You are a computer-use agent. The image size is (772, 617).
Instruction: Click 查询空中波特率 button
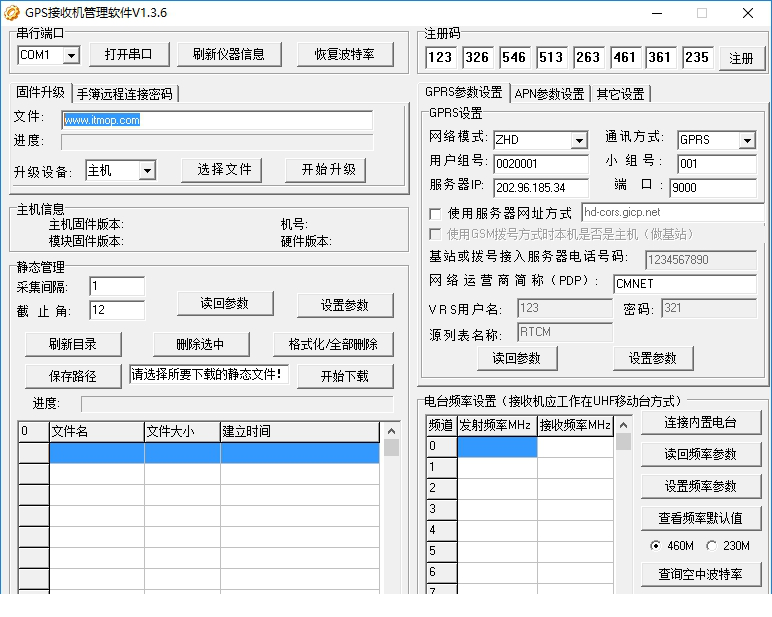coord(701,574)
